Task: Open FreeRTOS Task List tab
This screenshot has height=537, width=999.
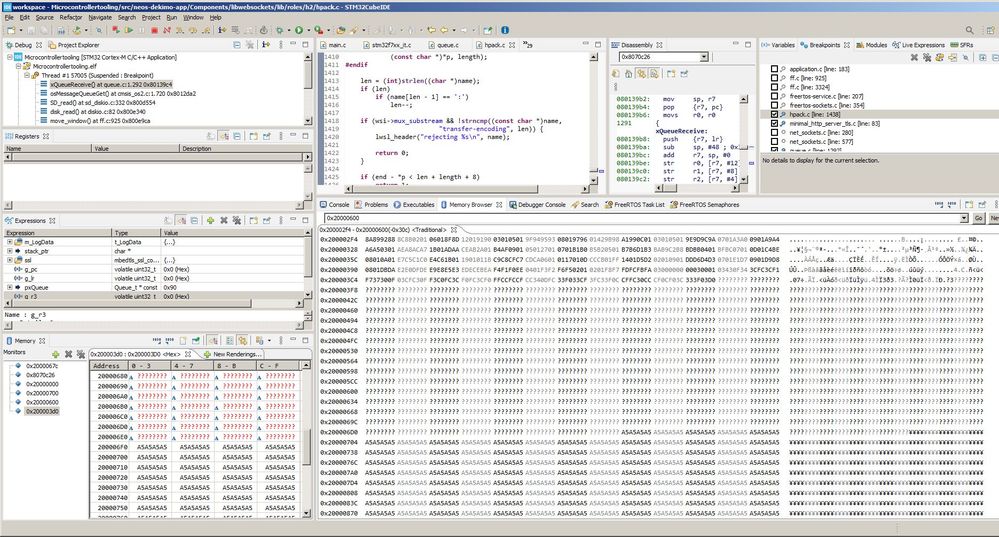Action: (635, 204)
